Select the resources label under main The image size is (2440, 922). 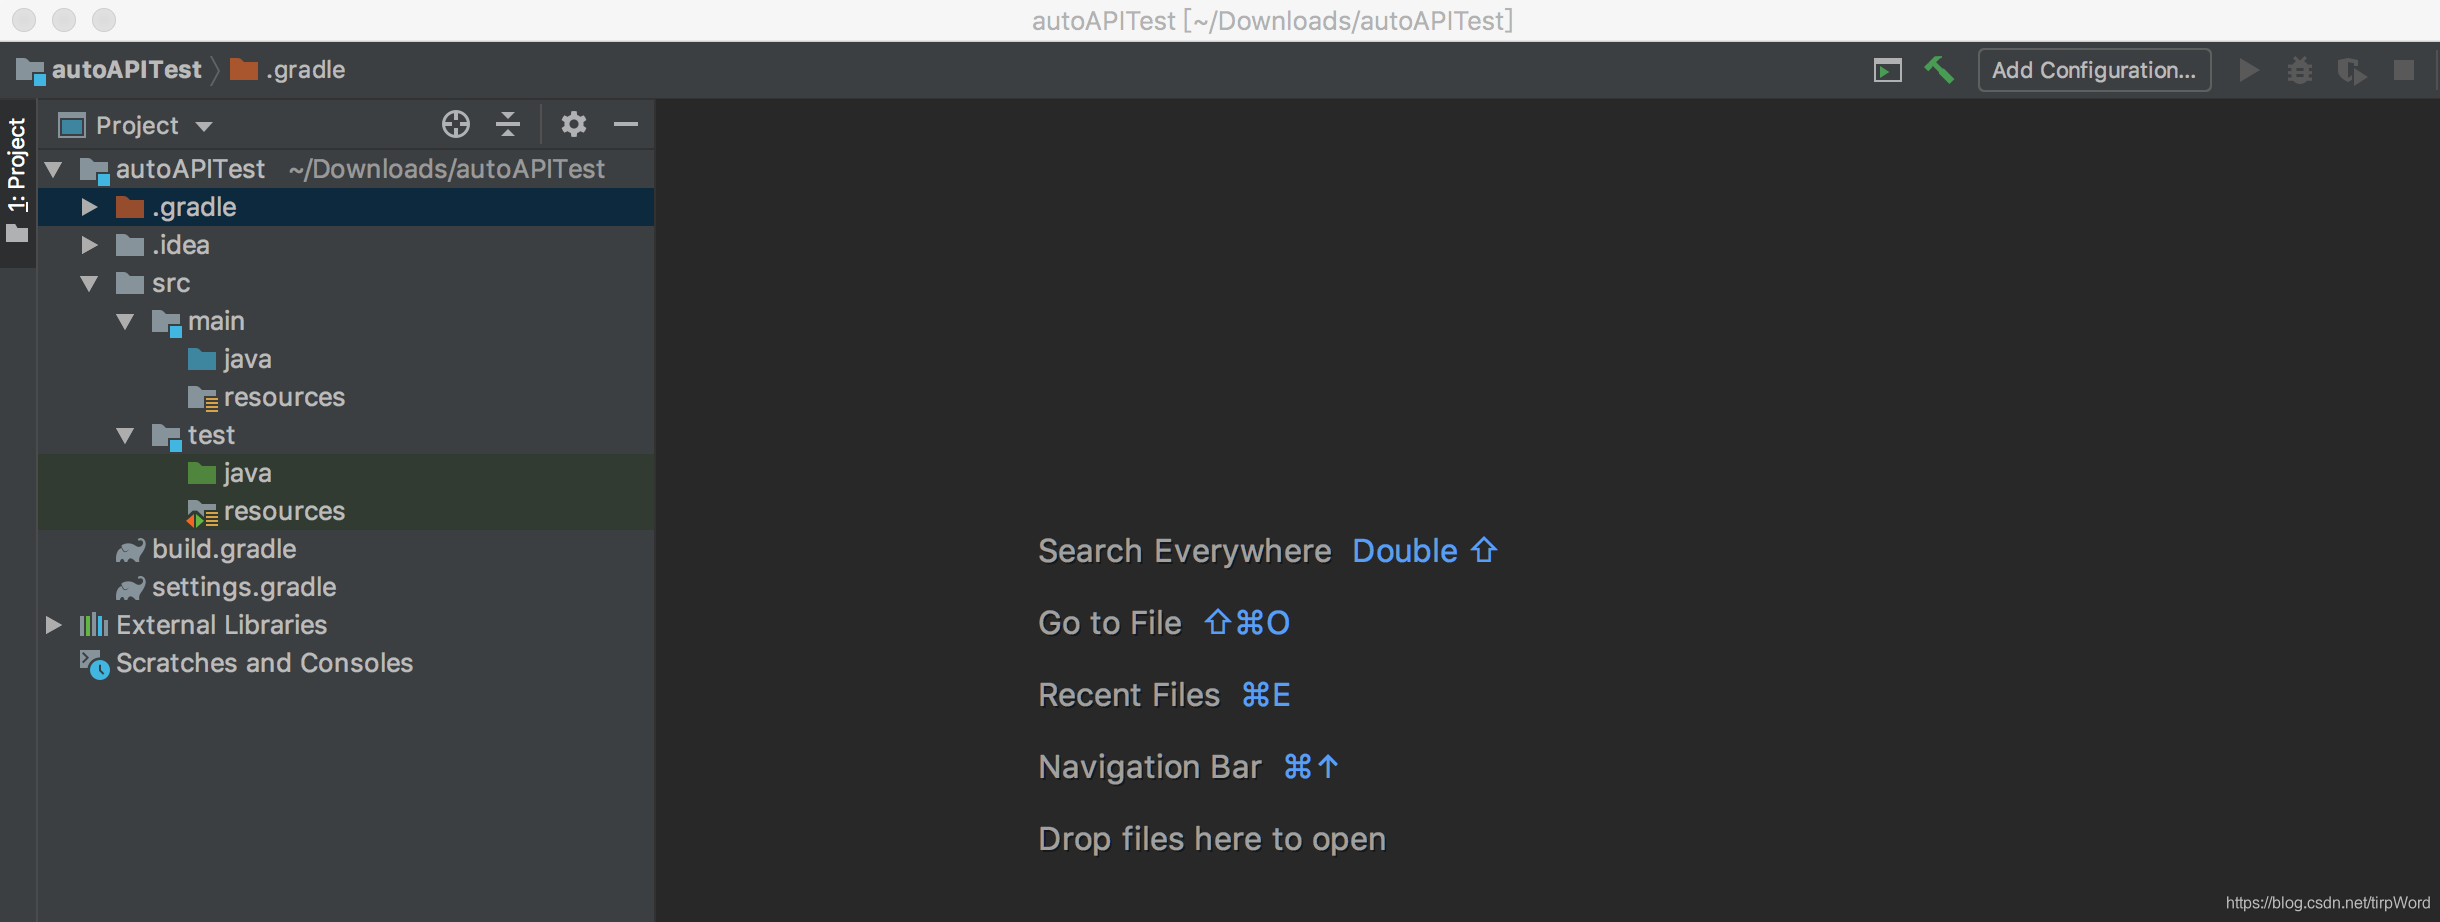click(x=284, y=397)
